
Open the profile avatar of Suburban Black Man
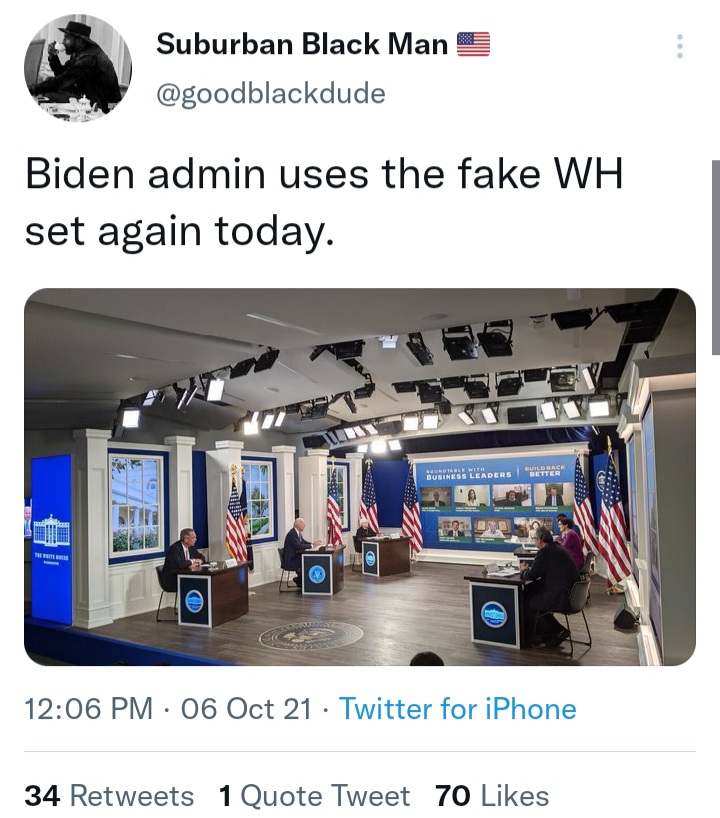tap(78, 68)
